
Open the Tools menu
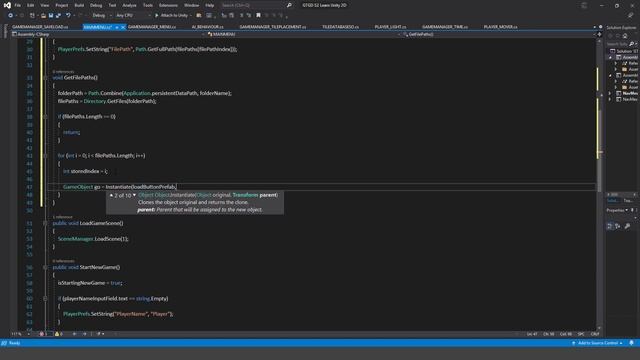click(148, 5)
